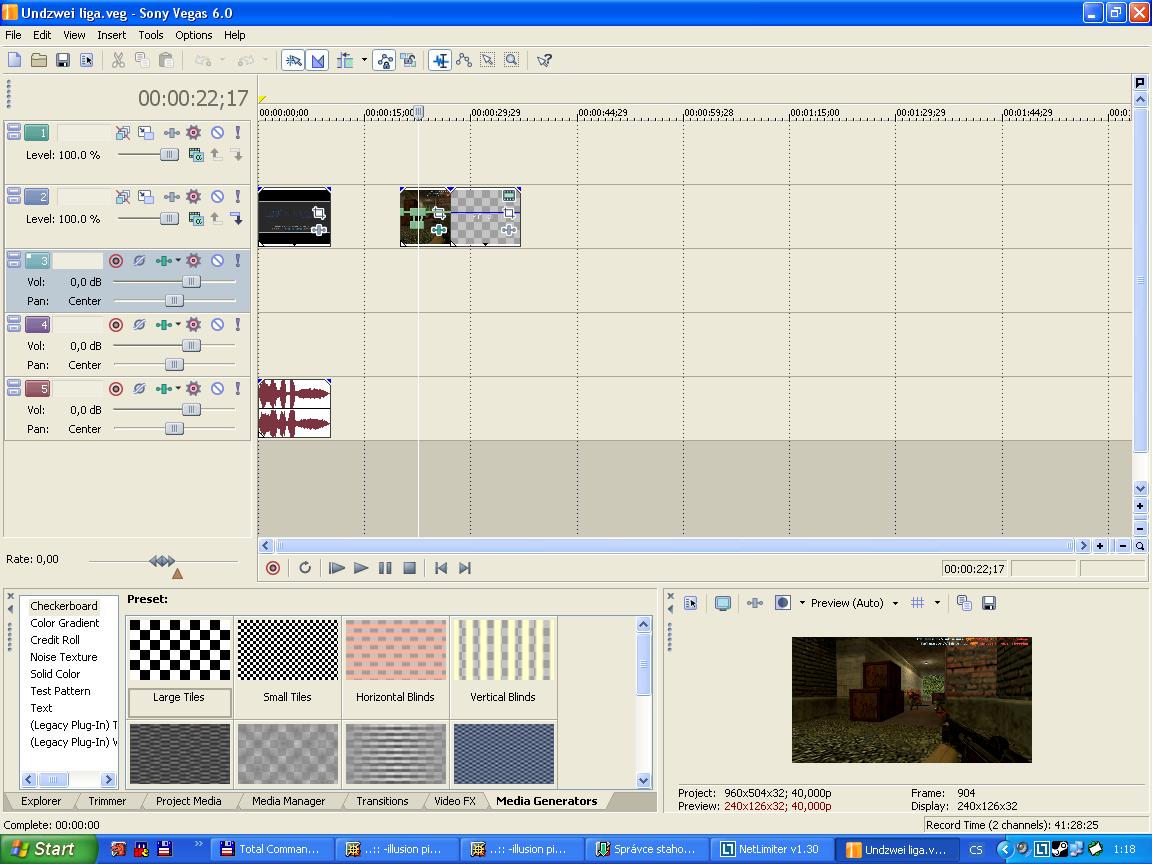Copy preview snapshot to clipboard
The image size is (1152, 864).
pyautogui.click(x=965, y=603)
